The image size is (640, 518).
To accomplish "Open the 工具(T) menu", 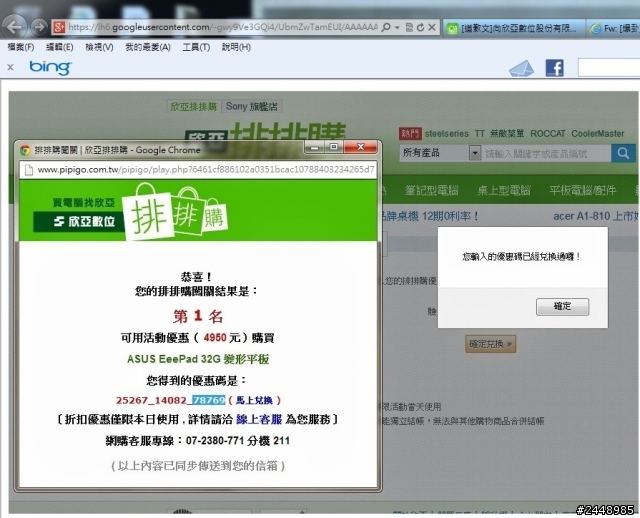I will tap(196, 47).
